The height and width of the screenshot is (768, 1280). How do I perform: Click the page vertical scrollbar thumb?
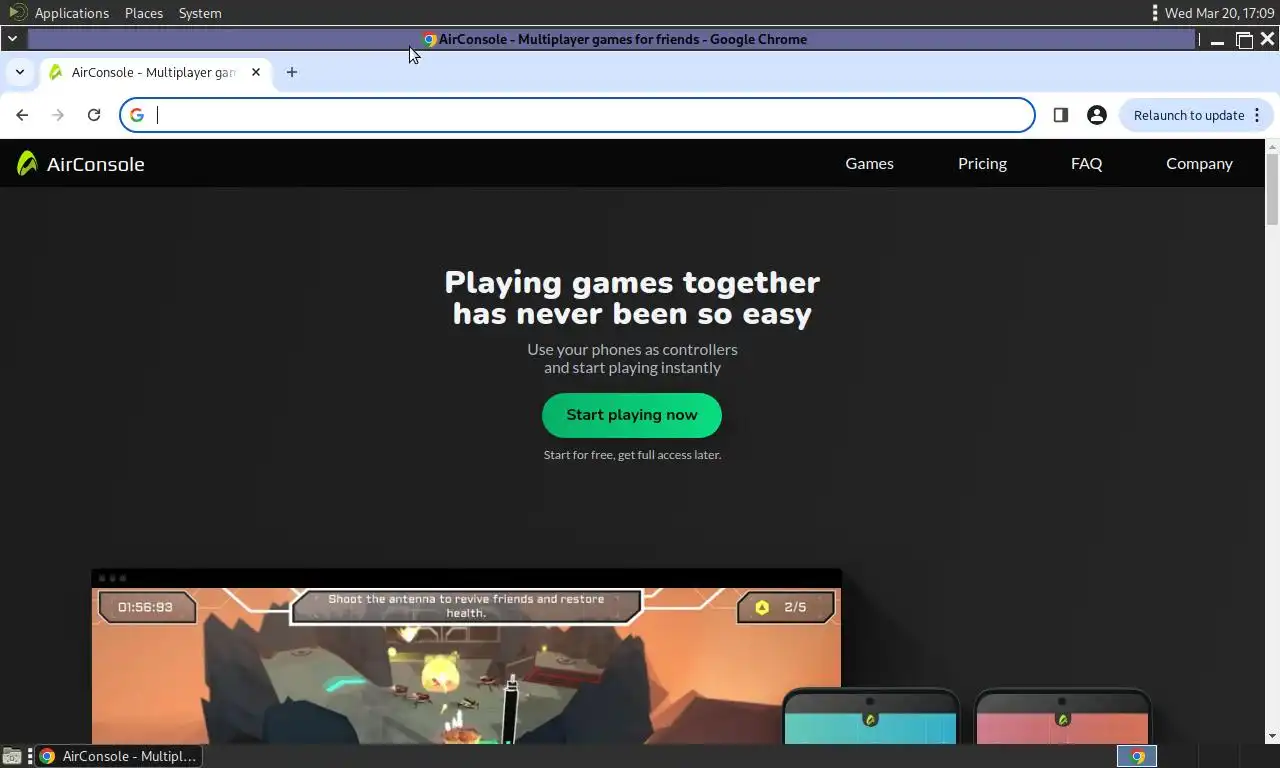coord(1272,190)
